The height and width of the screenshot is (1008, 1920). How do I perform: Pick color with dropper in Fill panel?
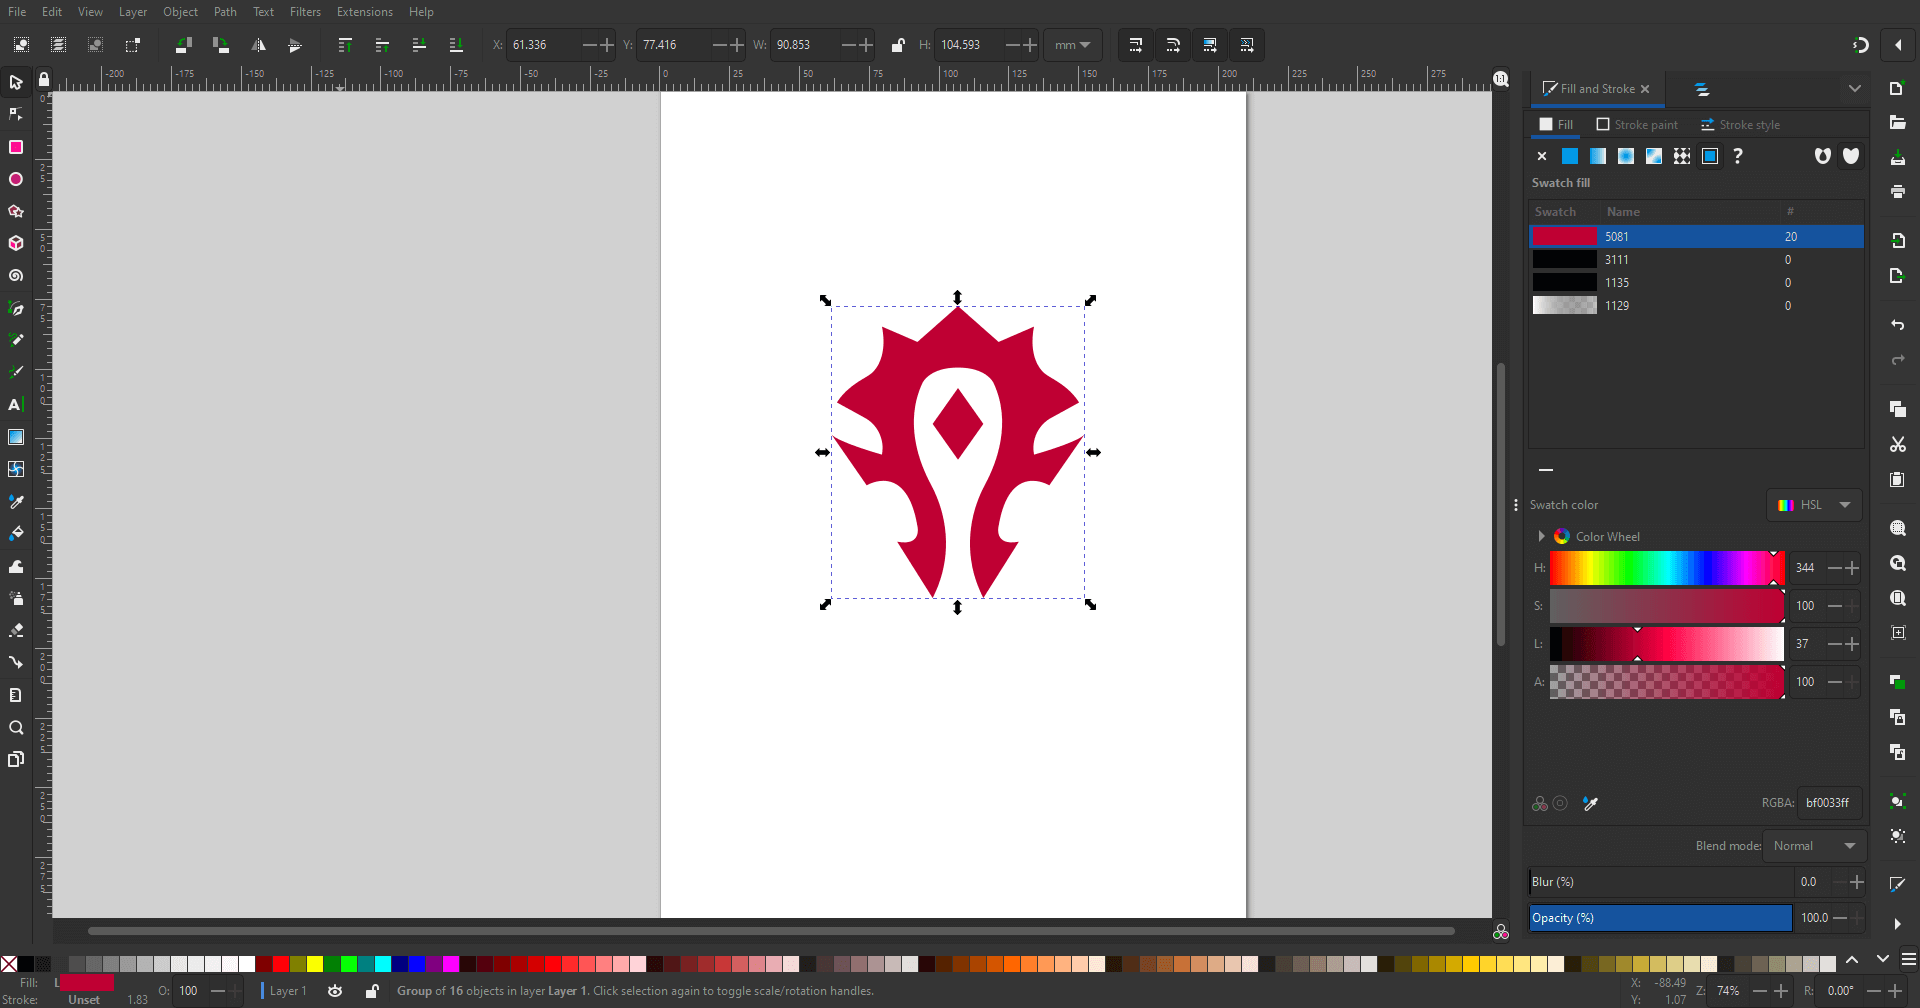tap(1591, 803)
